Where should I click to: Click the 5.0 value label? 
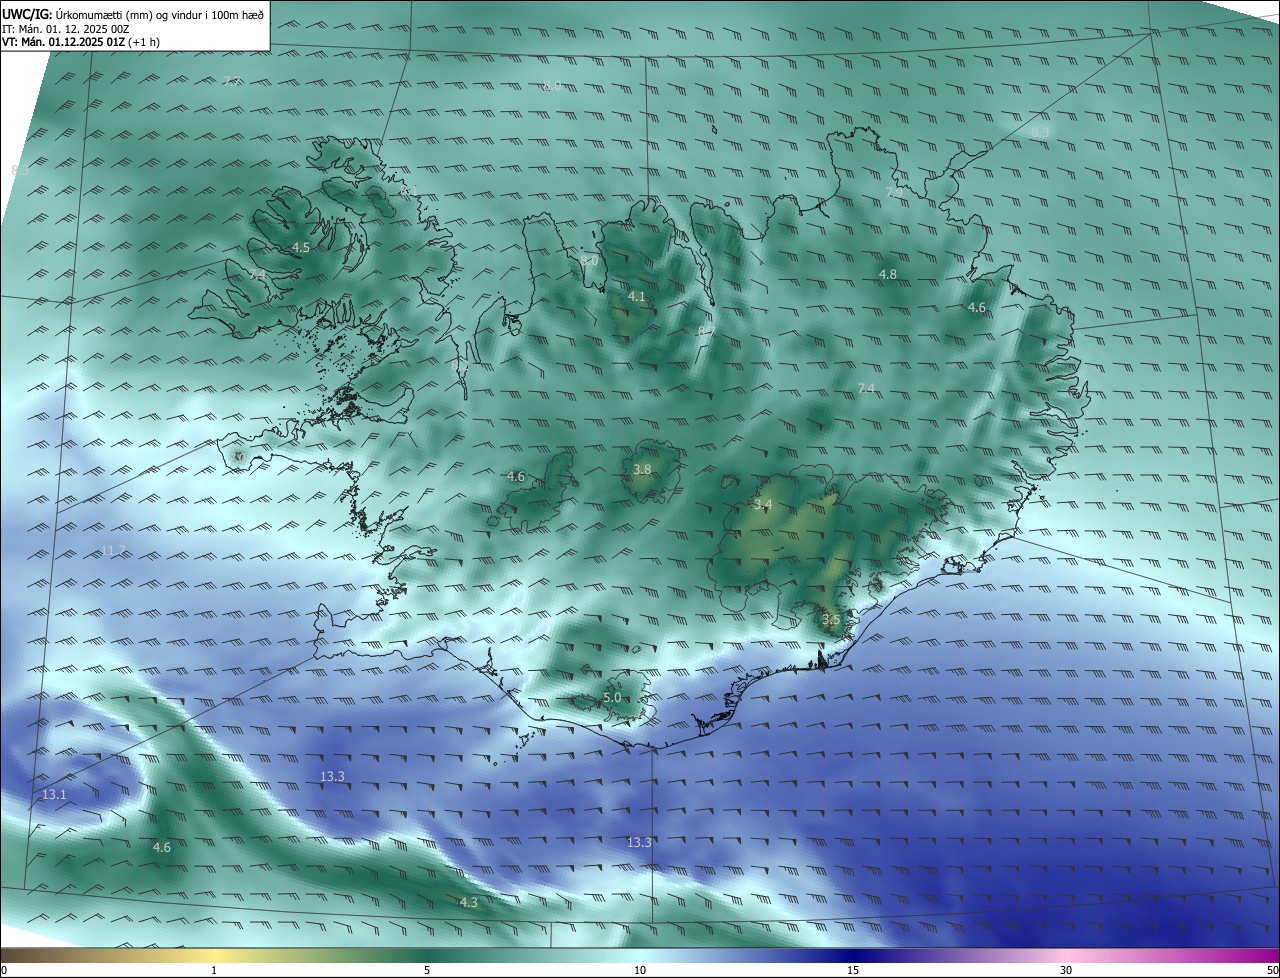point(612,698)
